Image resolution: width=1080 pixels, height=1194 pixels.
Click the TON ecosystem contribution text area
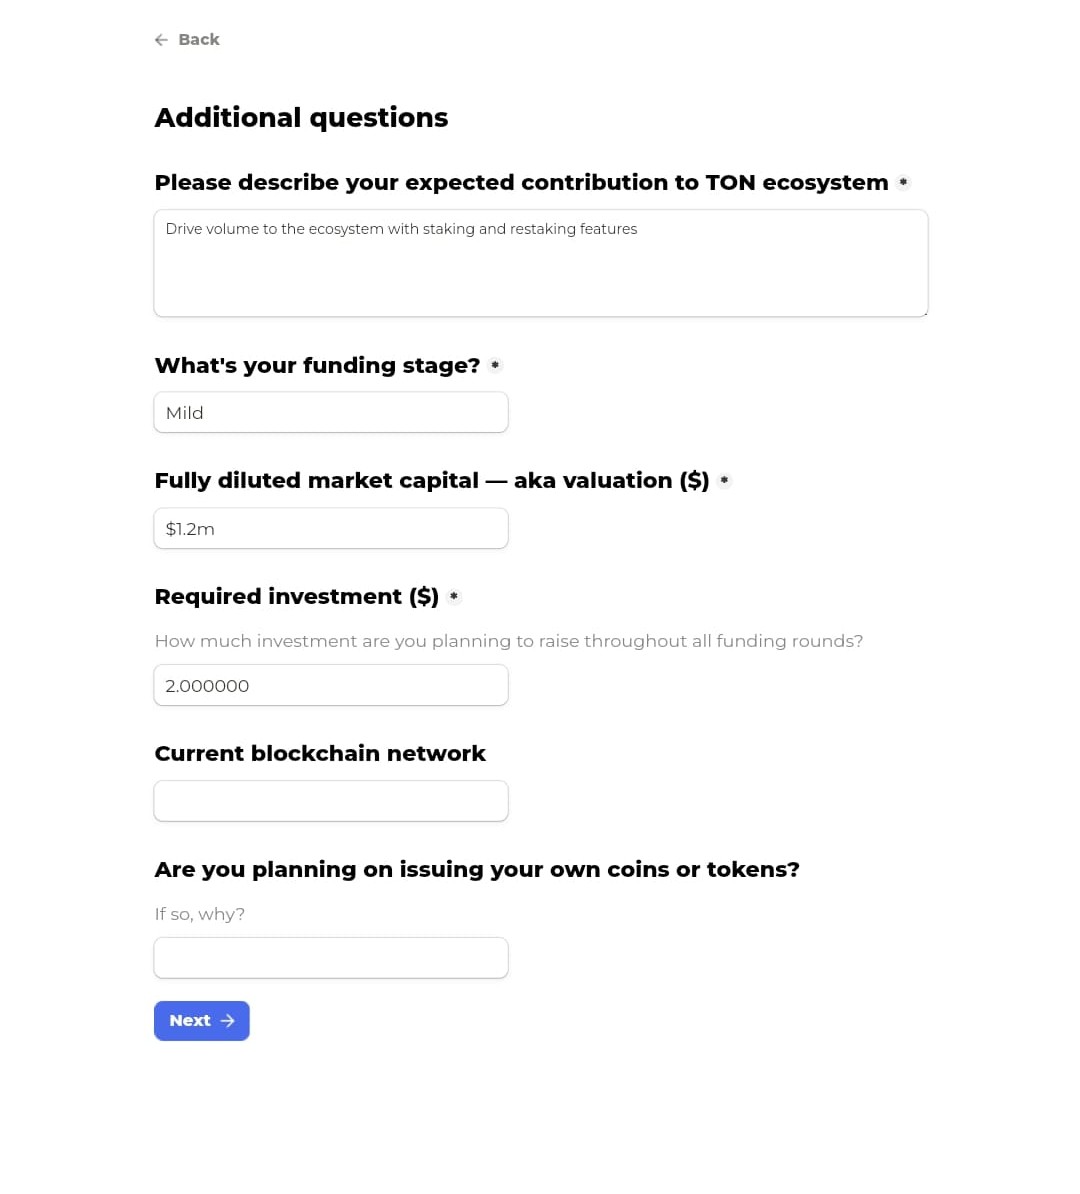click(x=540, y=262)
